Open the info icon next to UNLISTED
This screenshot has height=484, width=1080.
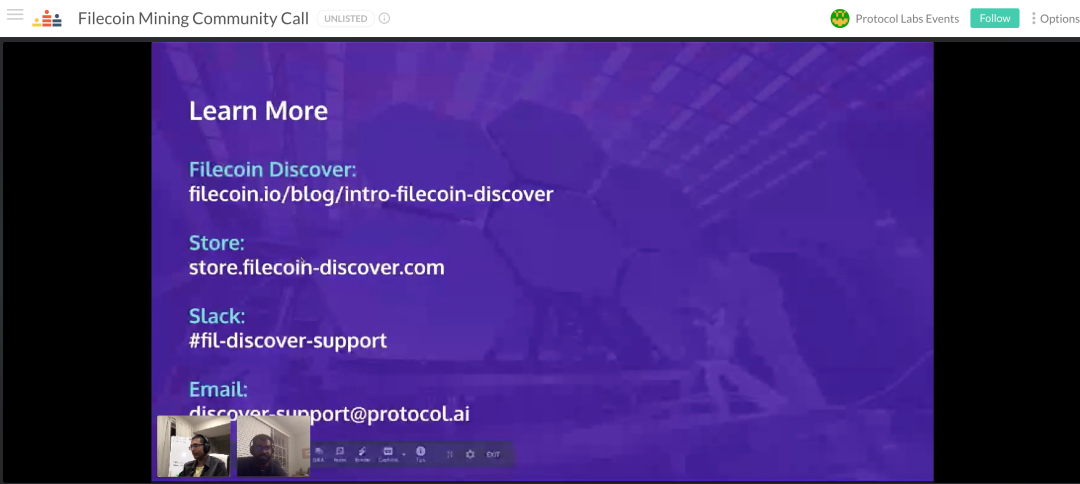[x=384, y=19]
